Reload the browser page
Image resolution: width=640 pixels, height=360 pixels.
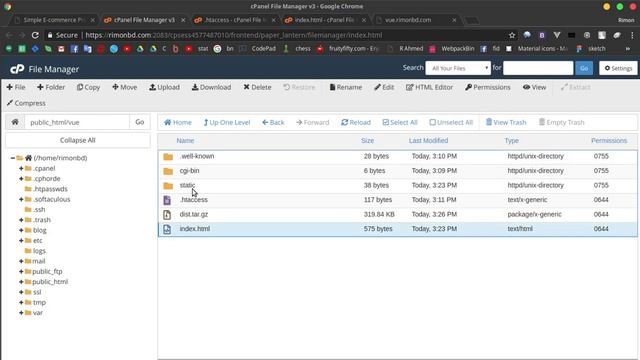(35, 35)
